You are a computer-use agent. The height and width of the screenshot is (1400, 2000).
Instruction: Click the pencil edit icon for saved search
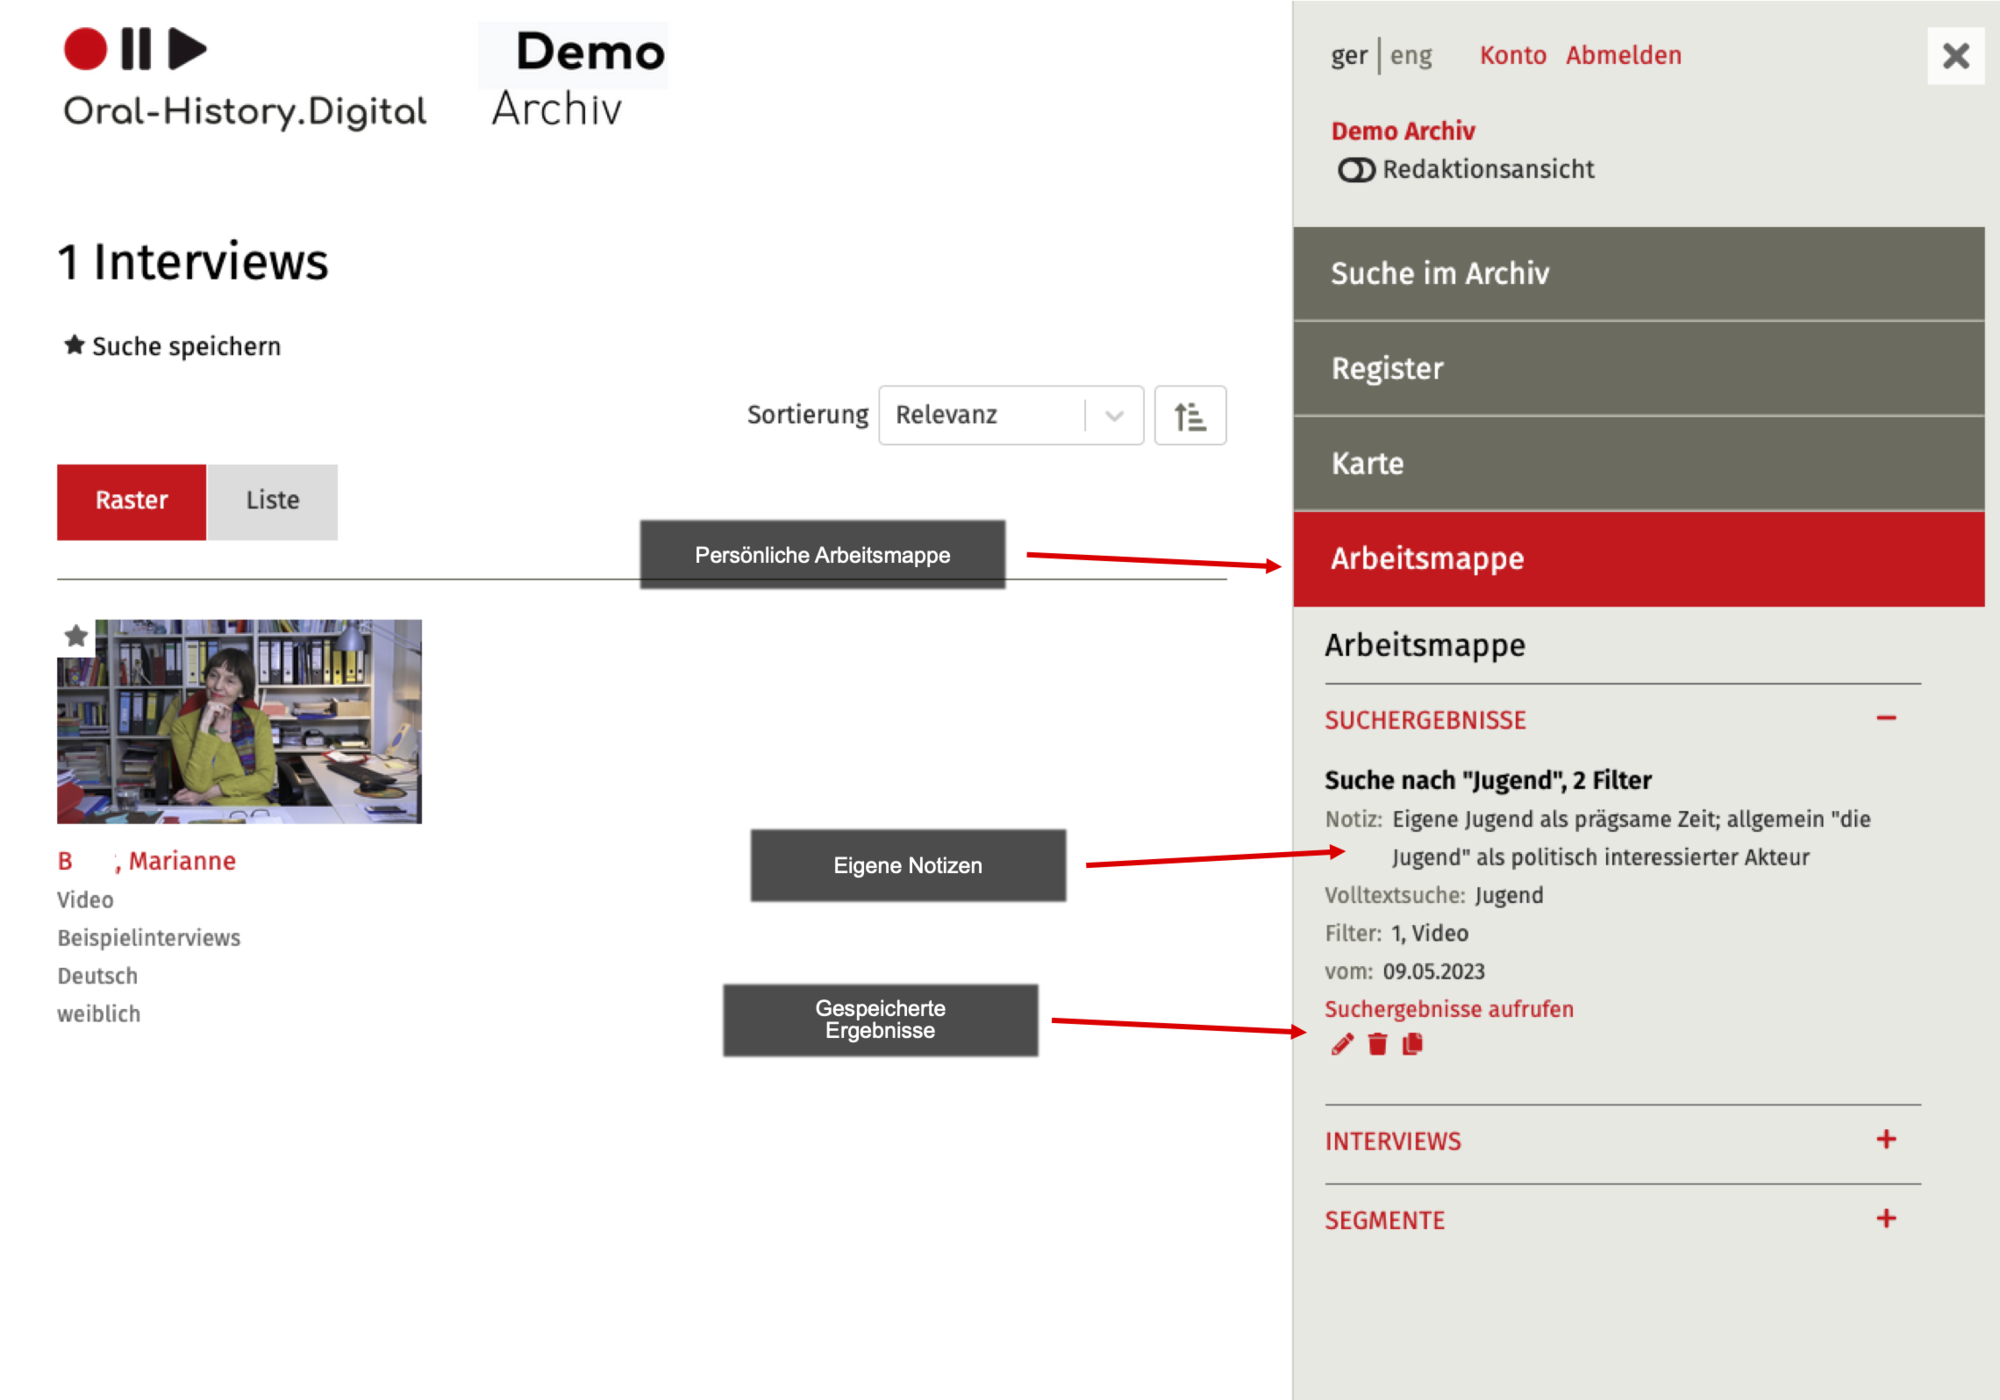pyautogui.click(x=1342, y=1044)
